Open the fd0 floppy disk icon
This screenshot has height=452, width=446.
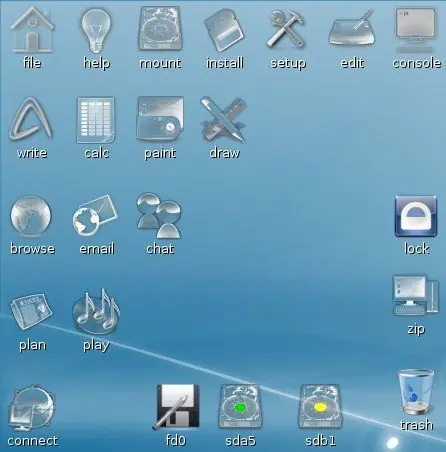tap(177, 407)
